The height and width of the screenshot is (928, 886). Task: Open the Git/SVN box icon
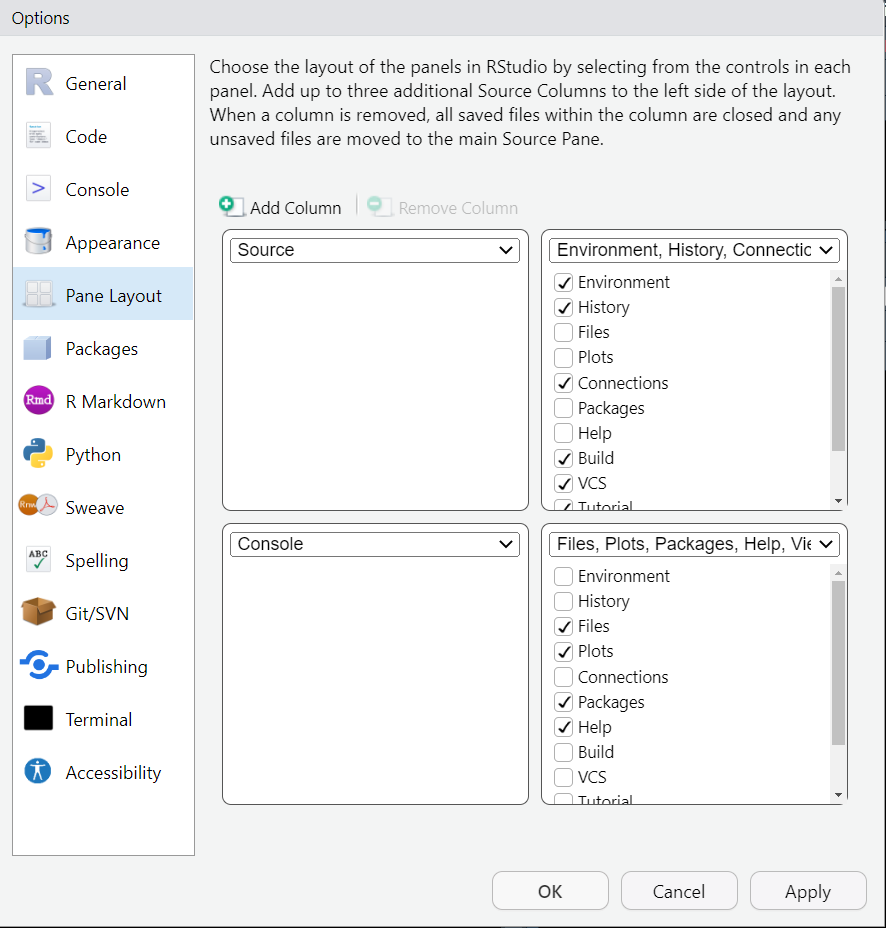pyautogui.click(x=38, y=613)
